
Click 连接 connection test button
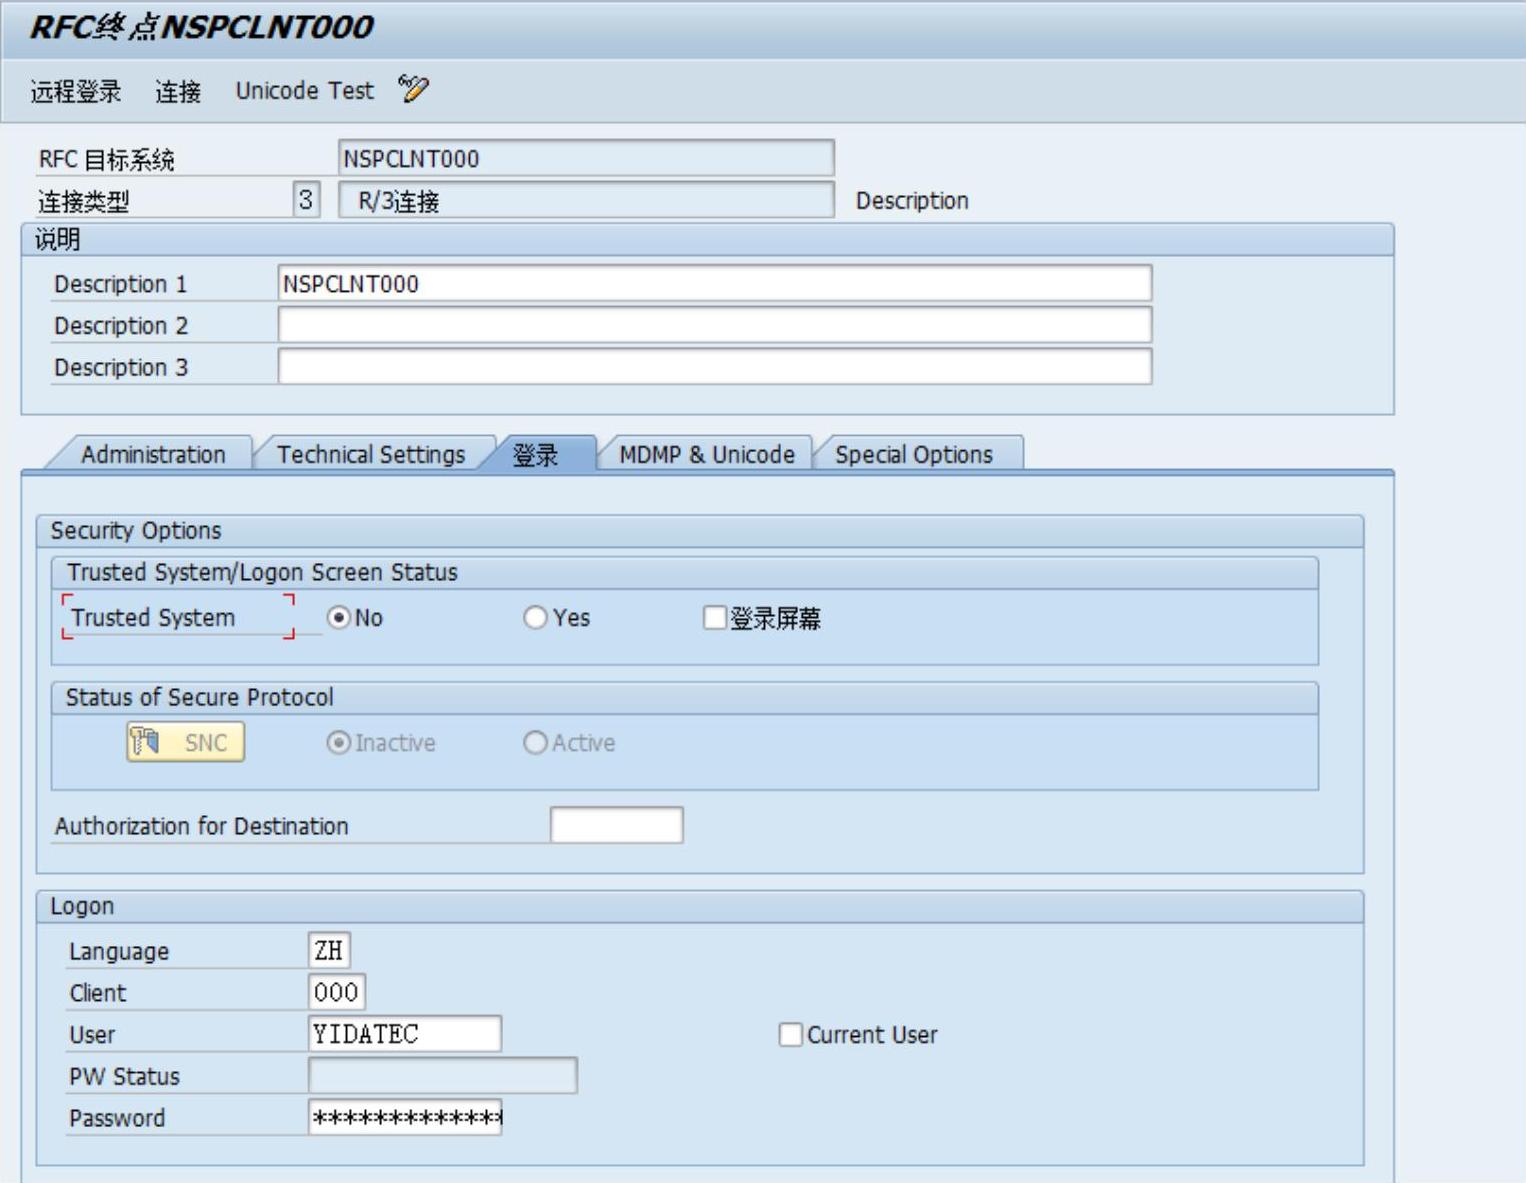(178, 91)
